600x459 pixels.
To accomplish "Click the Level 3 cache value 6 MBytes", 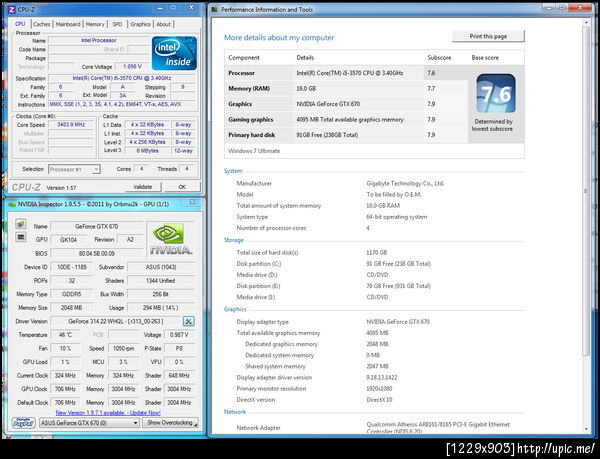I will 147,151.
